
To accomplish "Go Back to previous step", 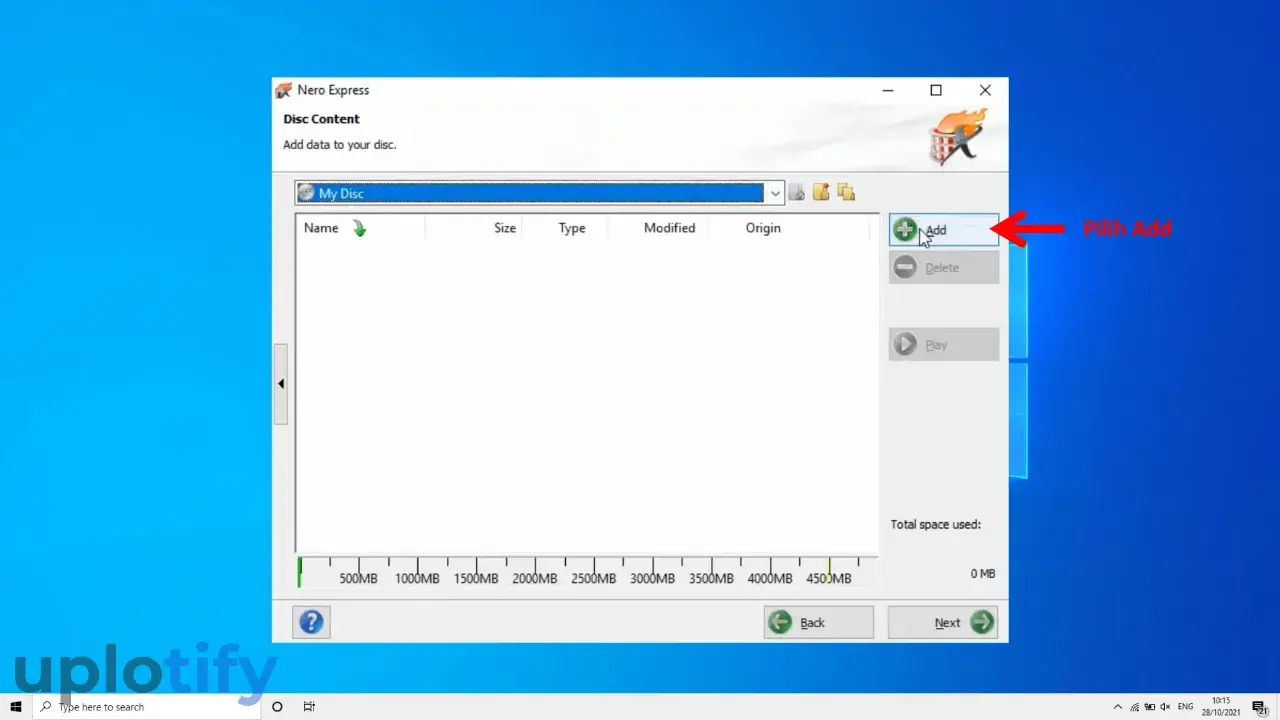I will point(818,622).
